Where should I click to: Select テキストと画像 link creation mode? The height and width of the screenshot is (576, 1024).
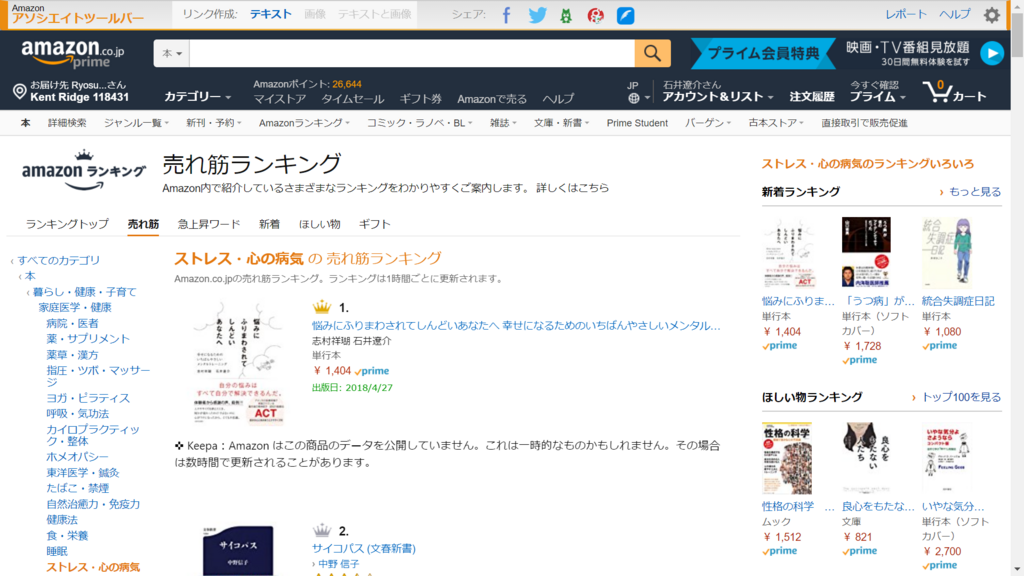click(374, 14)
